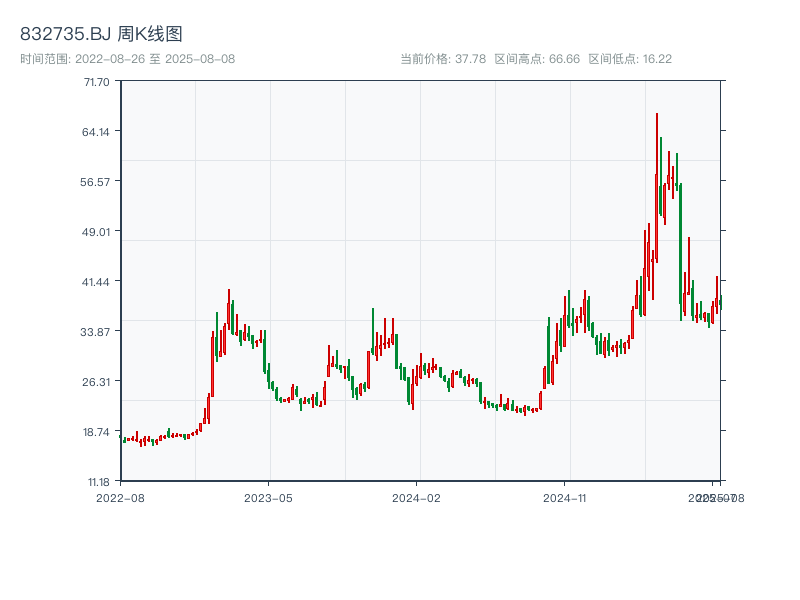This screenshot has height=600, width=800.
Task: Click the x-axis label 2024-02
Action: [416, 498]
